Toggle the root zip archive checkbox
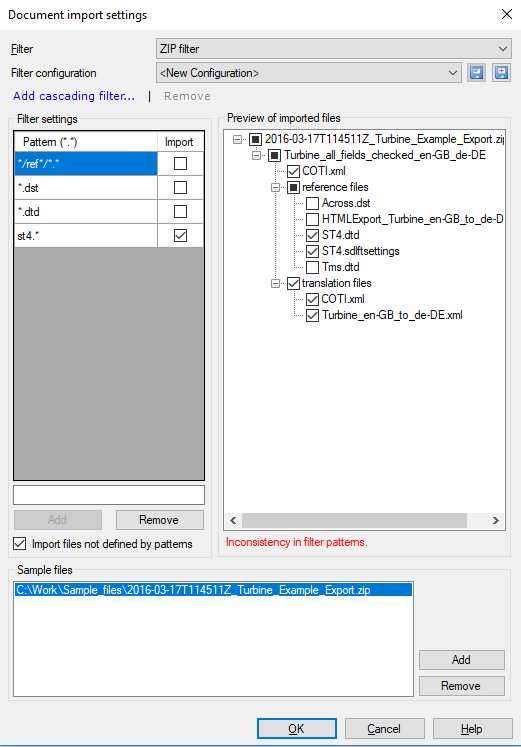Viewport: 521px width, 747px height. pos(256,139)
